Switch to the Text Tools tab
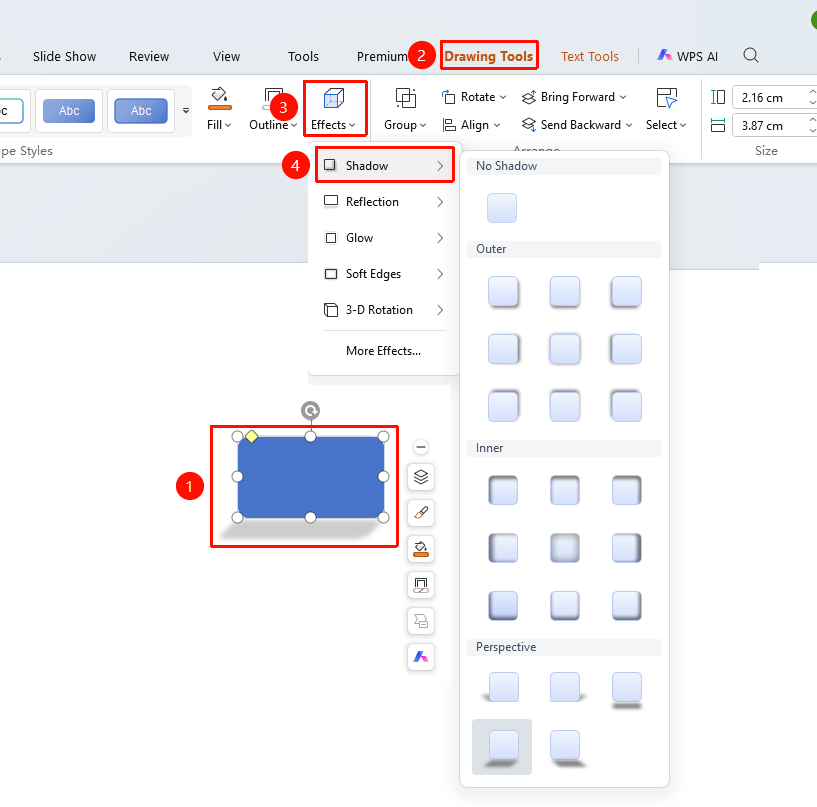The image size is (817, 807). tap(590, 56)
